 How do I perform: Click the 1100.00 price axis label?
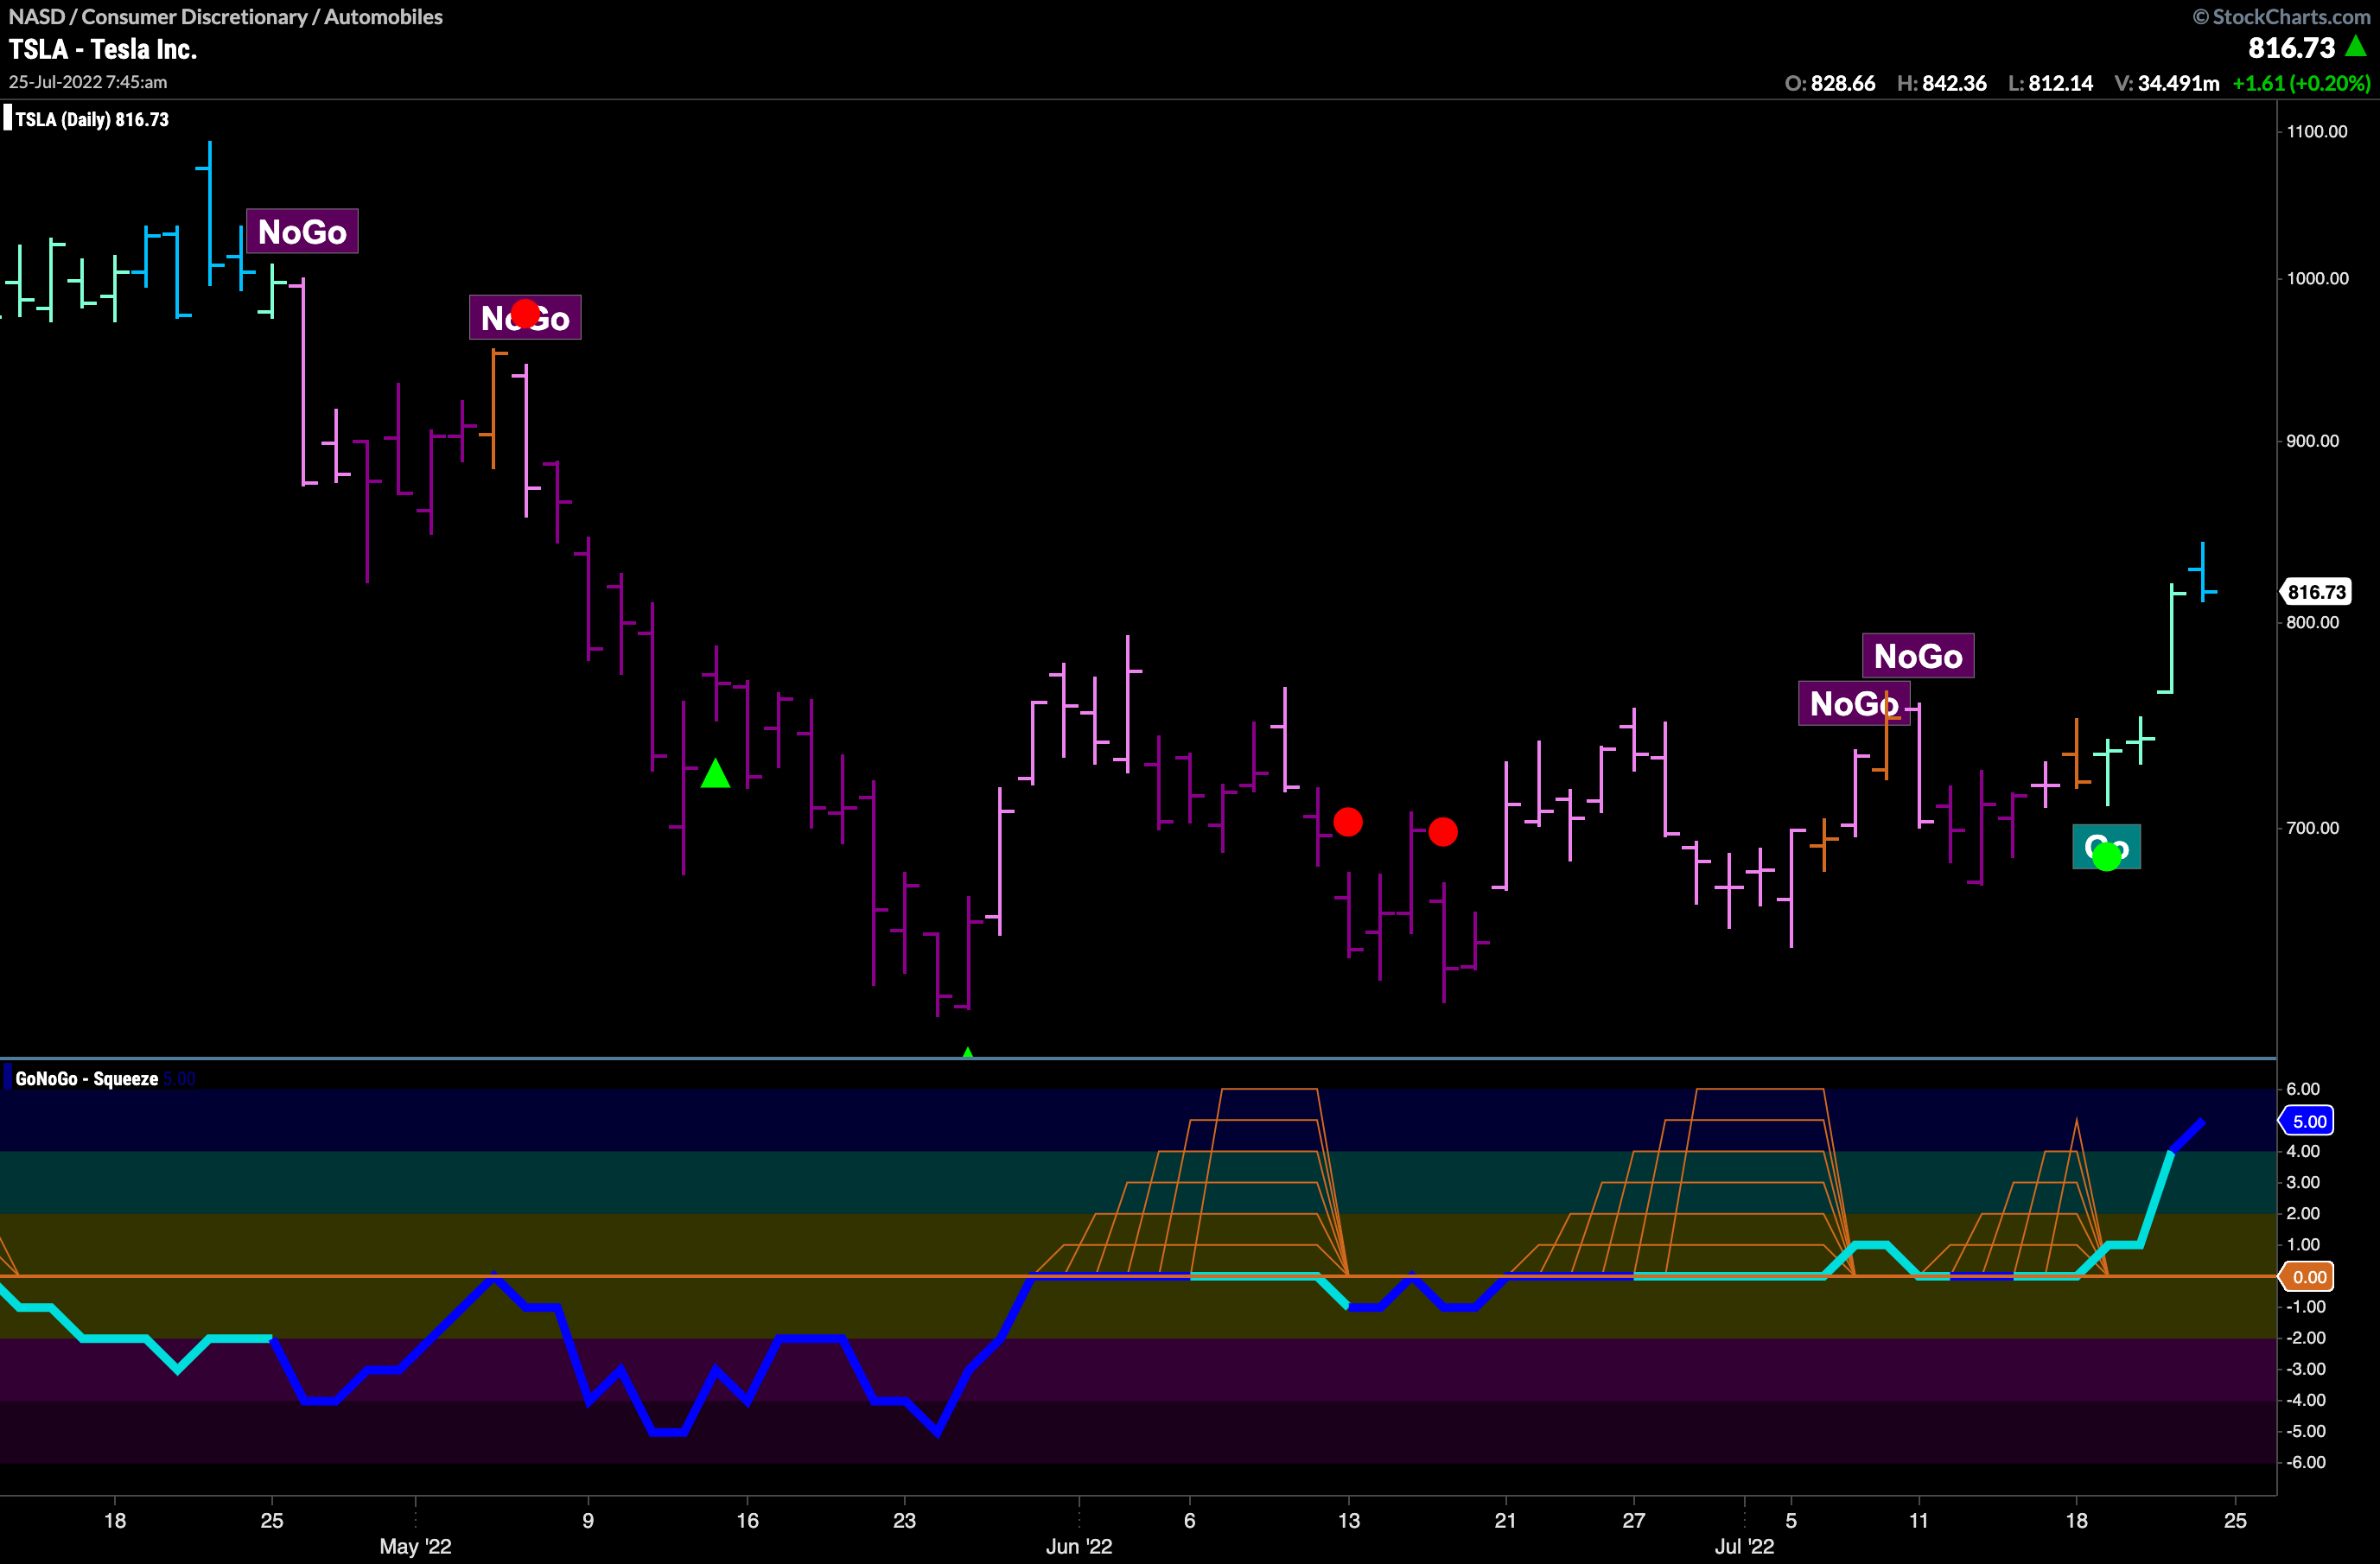pos(2317,131)
